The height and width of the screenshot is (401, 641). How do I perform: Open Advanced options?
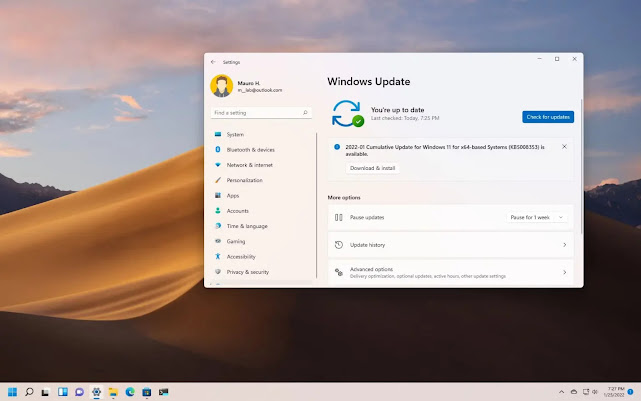(x=450, y=272)
